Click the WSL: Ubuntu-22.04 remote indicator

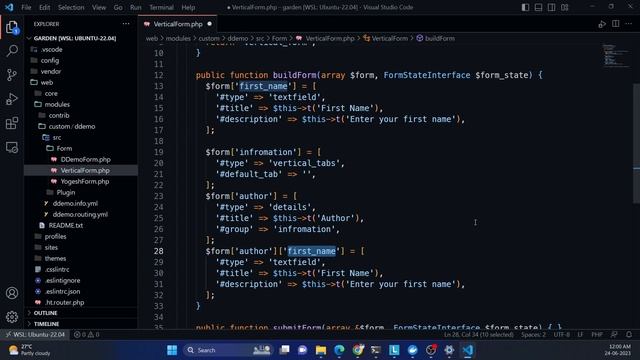[x=35, y=335]
